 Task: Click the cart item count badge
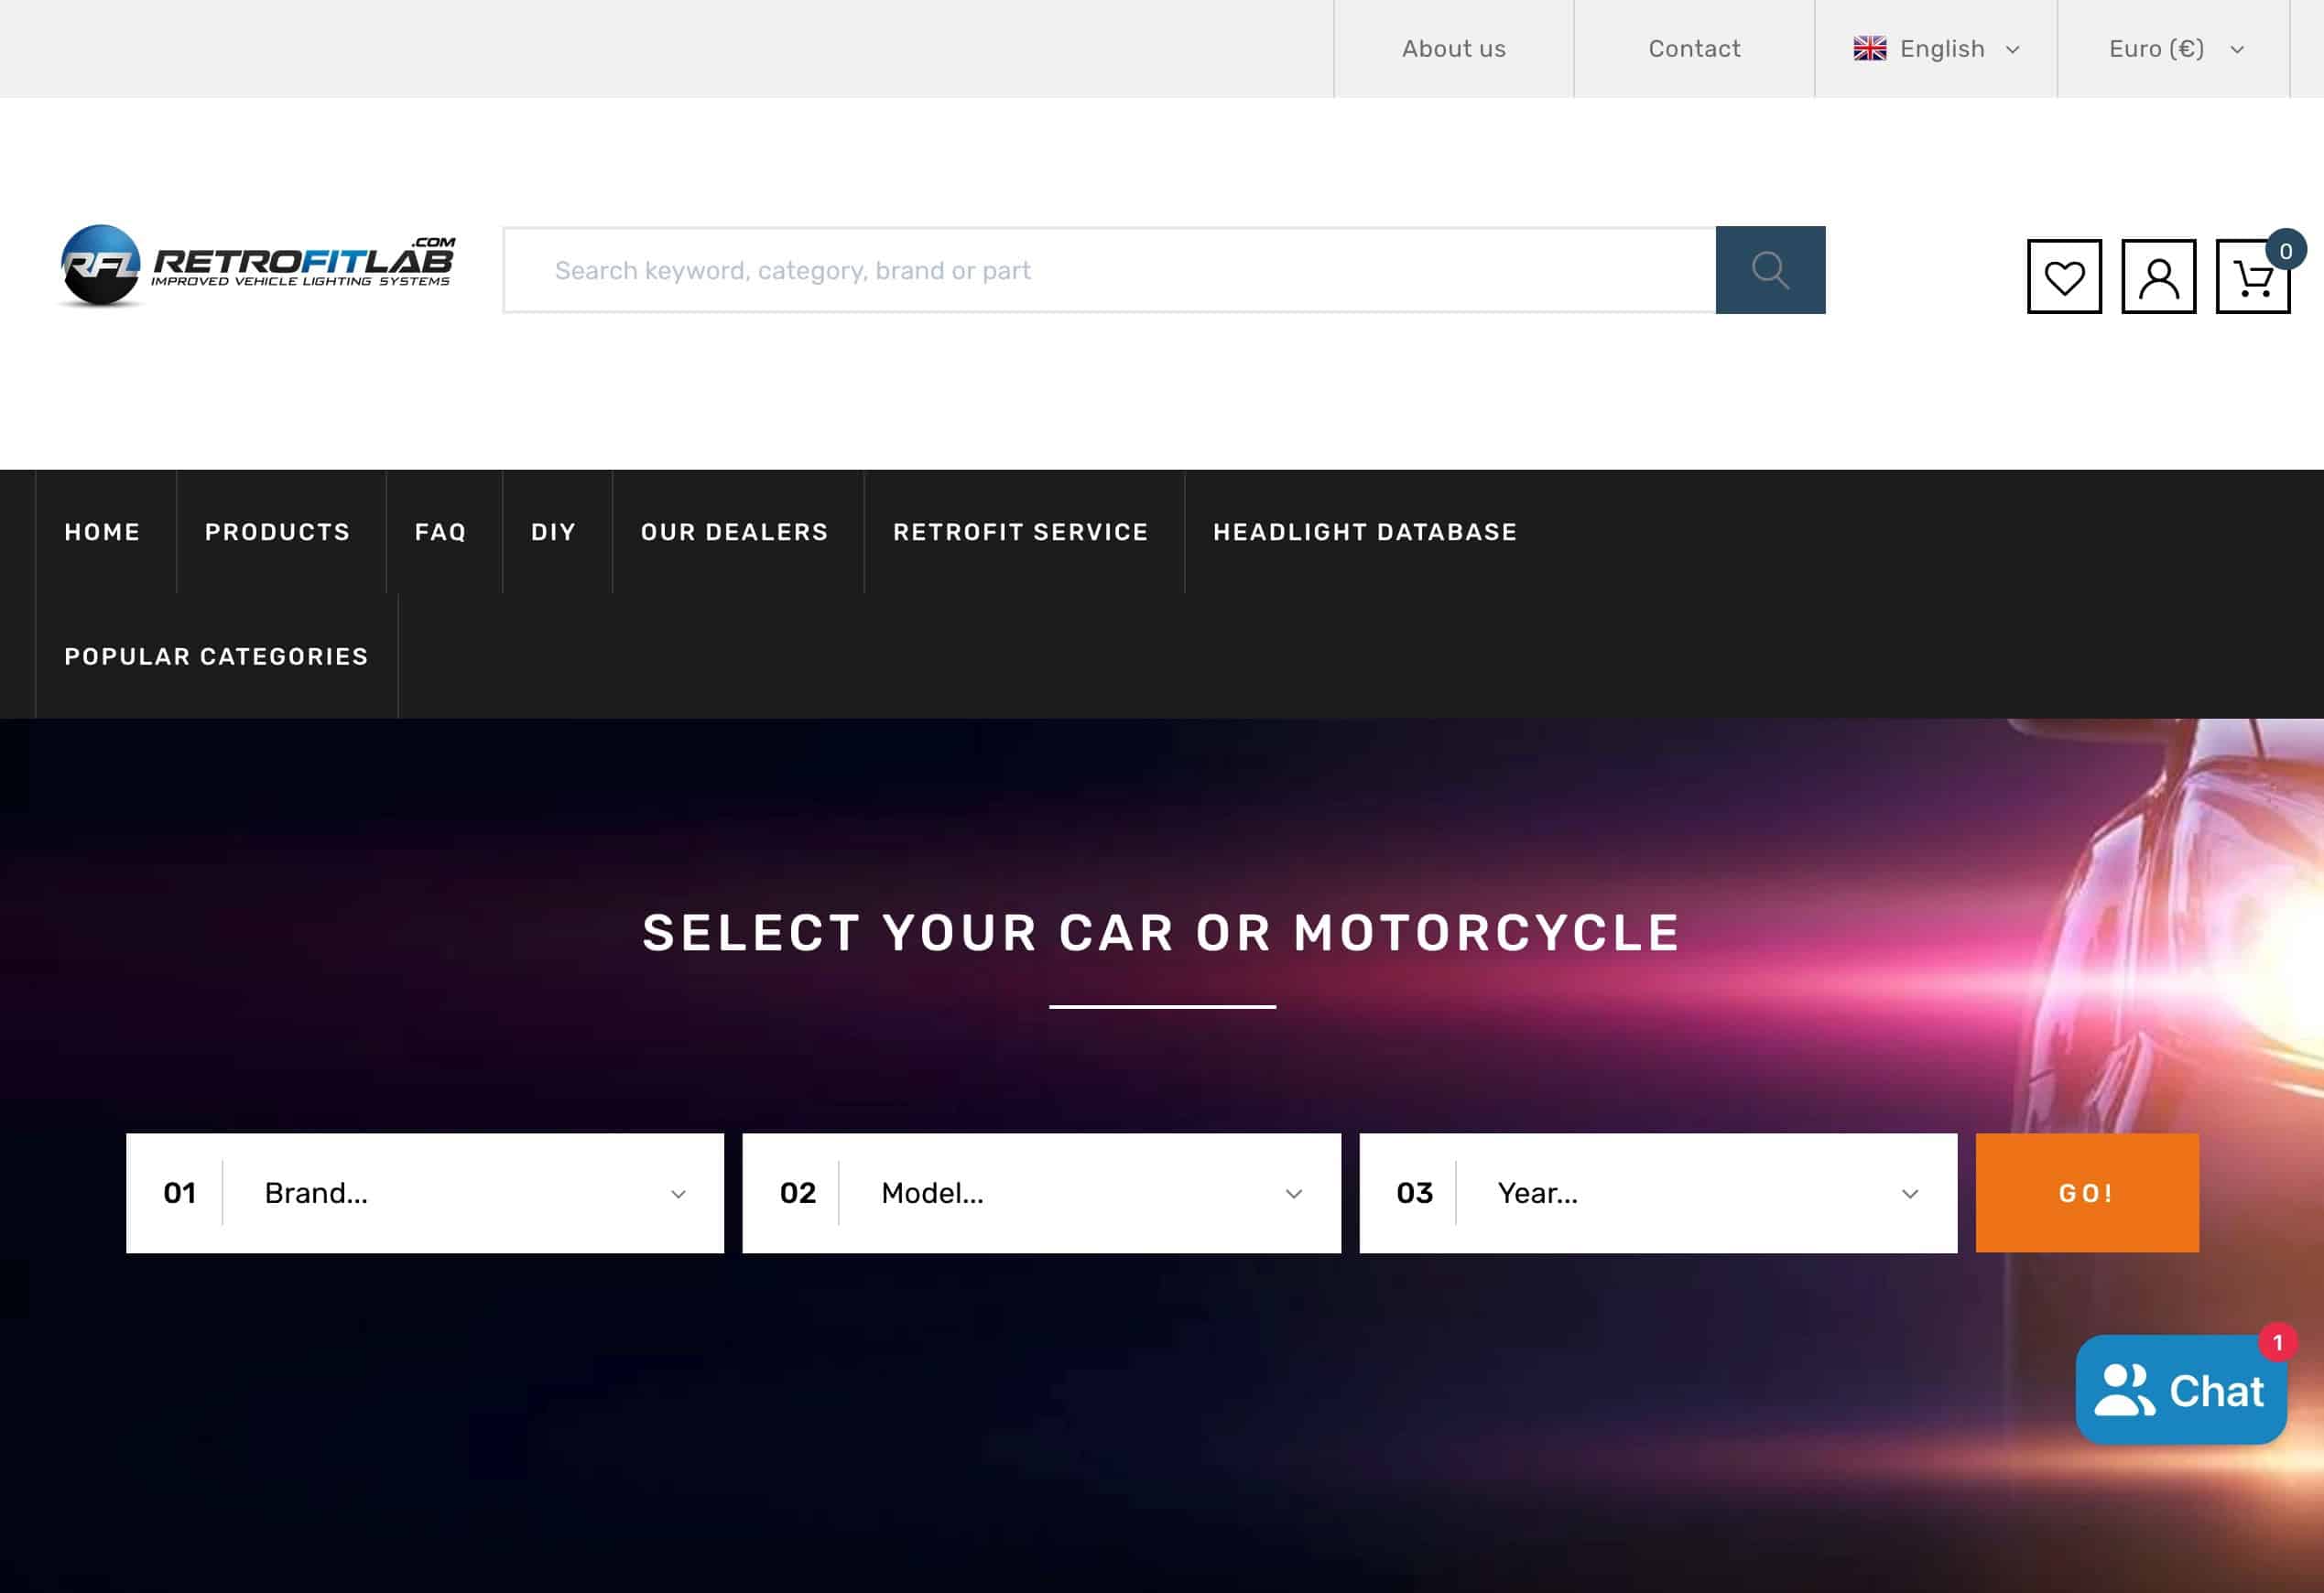point(2285,250)
